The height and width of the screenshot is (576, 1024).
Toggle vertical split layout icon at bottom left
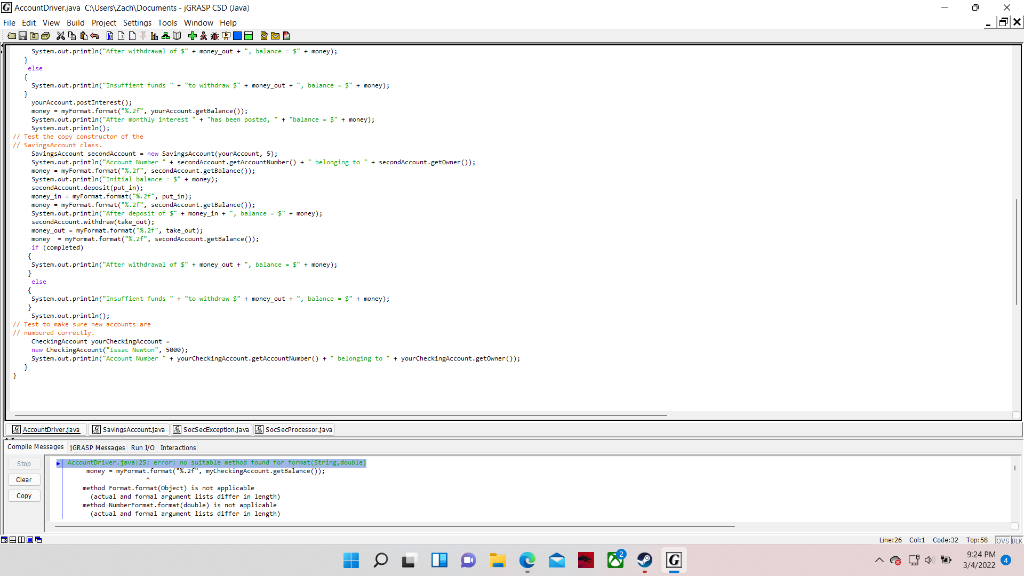(21, 538)
